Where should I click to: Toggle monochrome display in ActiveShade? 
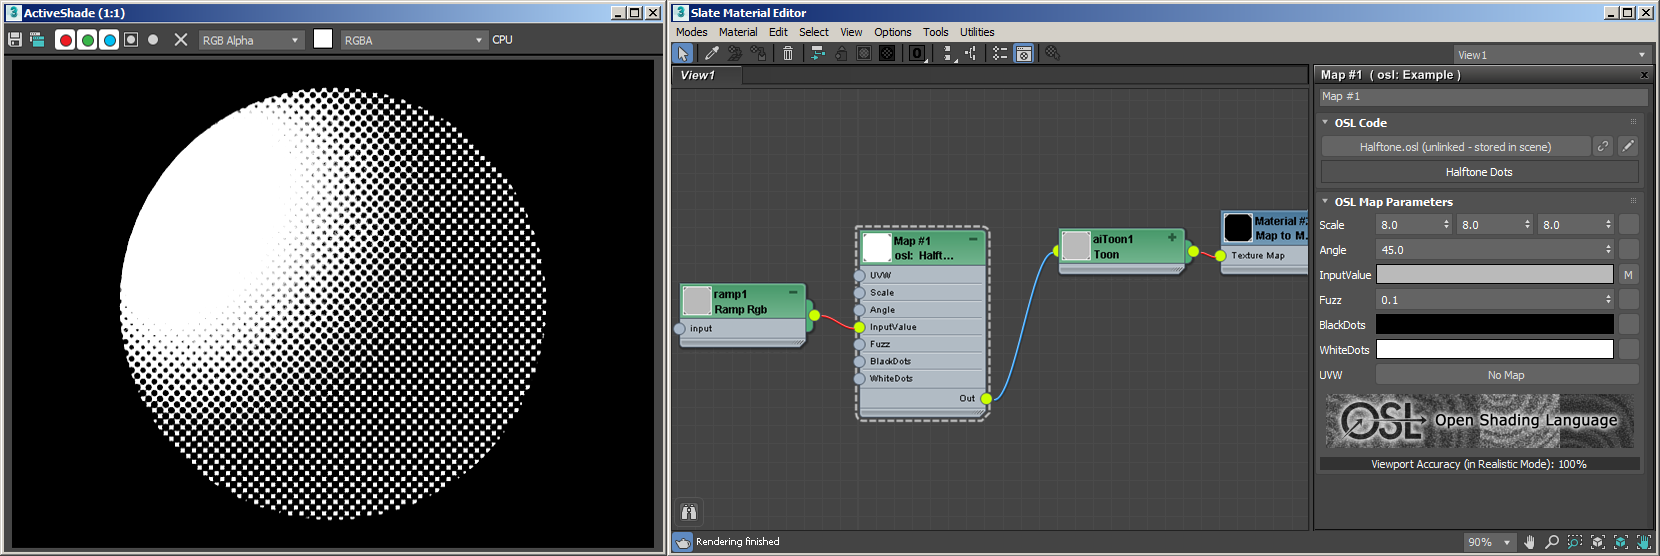pos(153,40)
